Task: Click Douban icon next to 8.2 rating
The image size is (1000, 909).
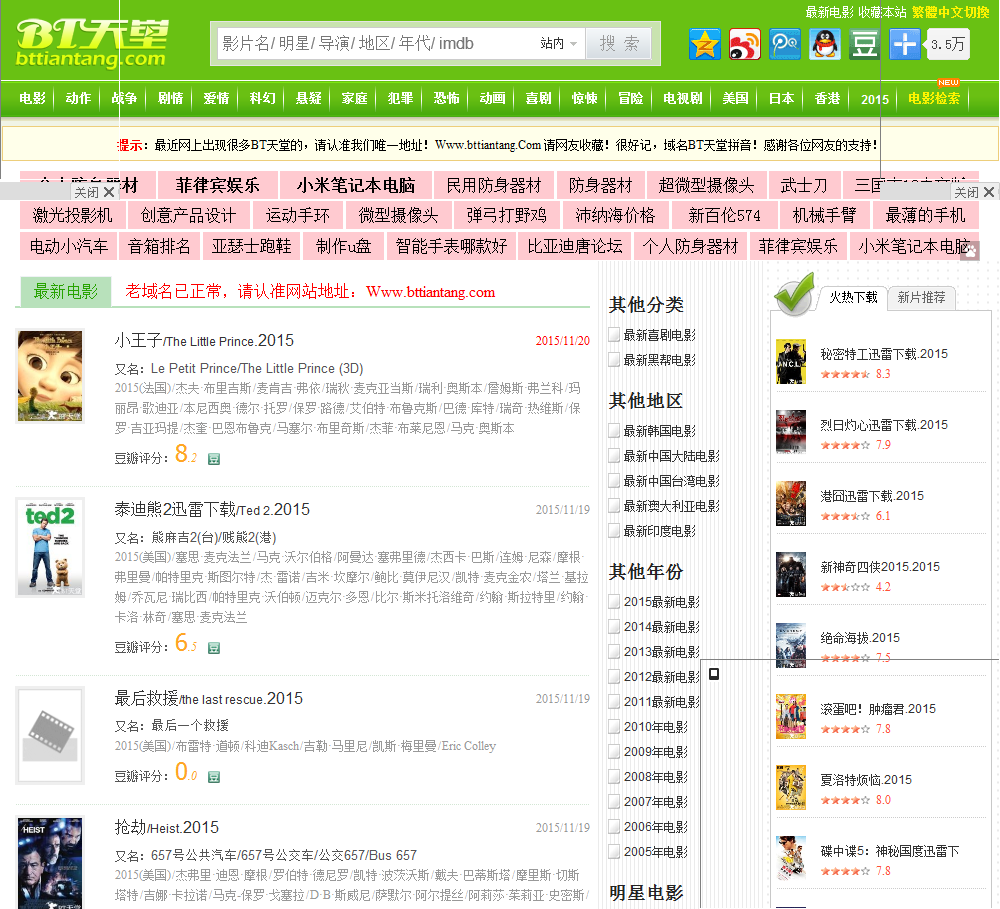Action: [214, 459]
